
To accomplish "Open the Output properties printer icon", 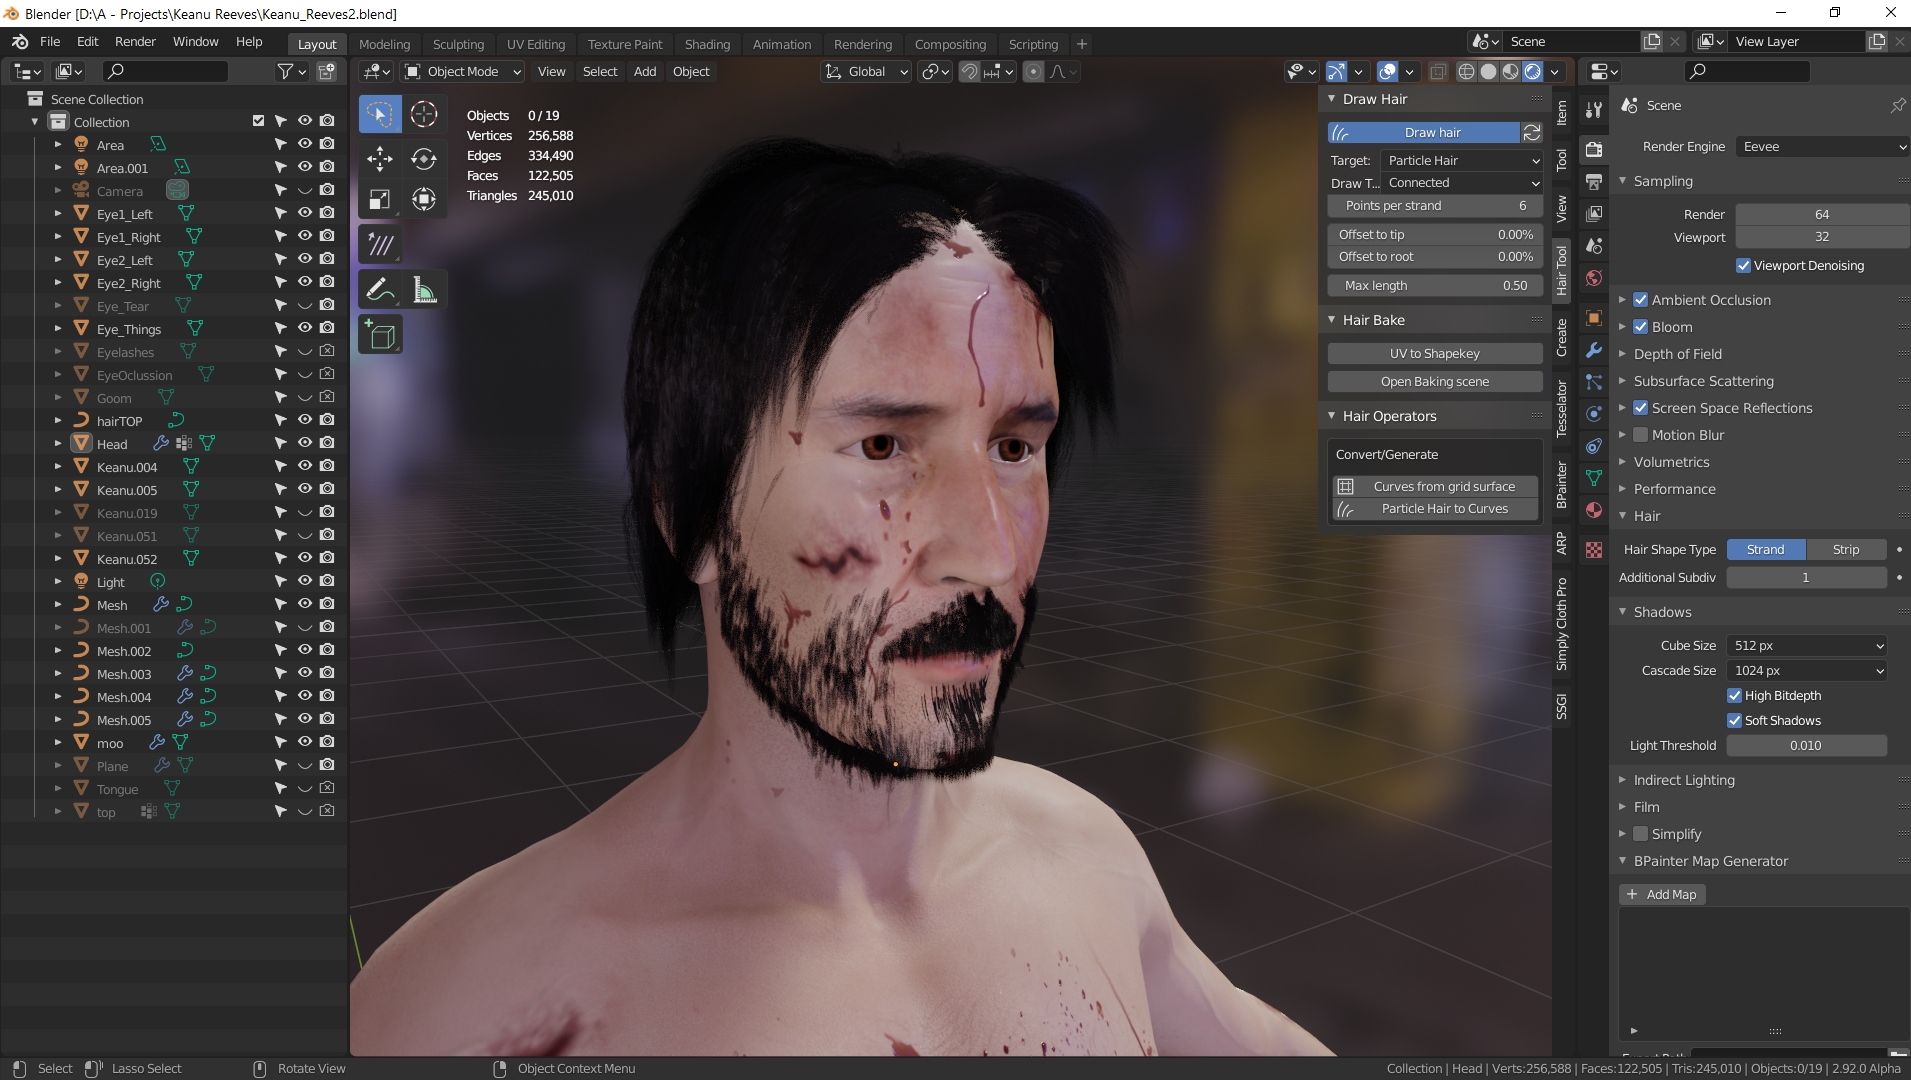I will pos(1594,181).
